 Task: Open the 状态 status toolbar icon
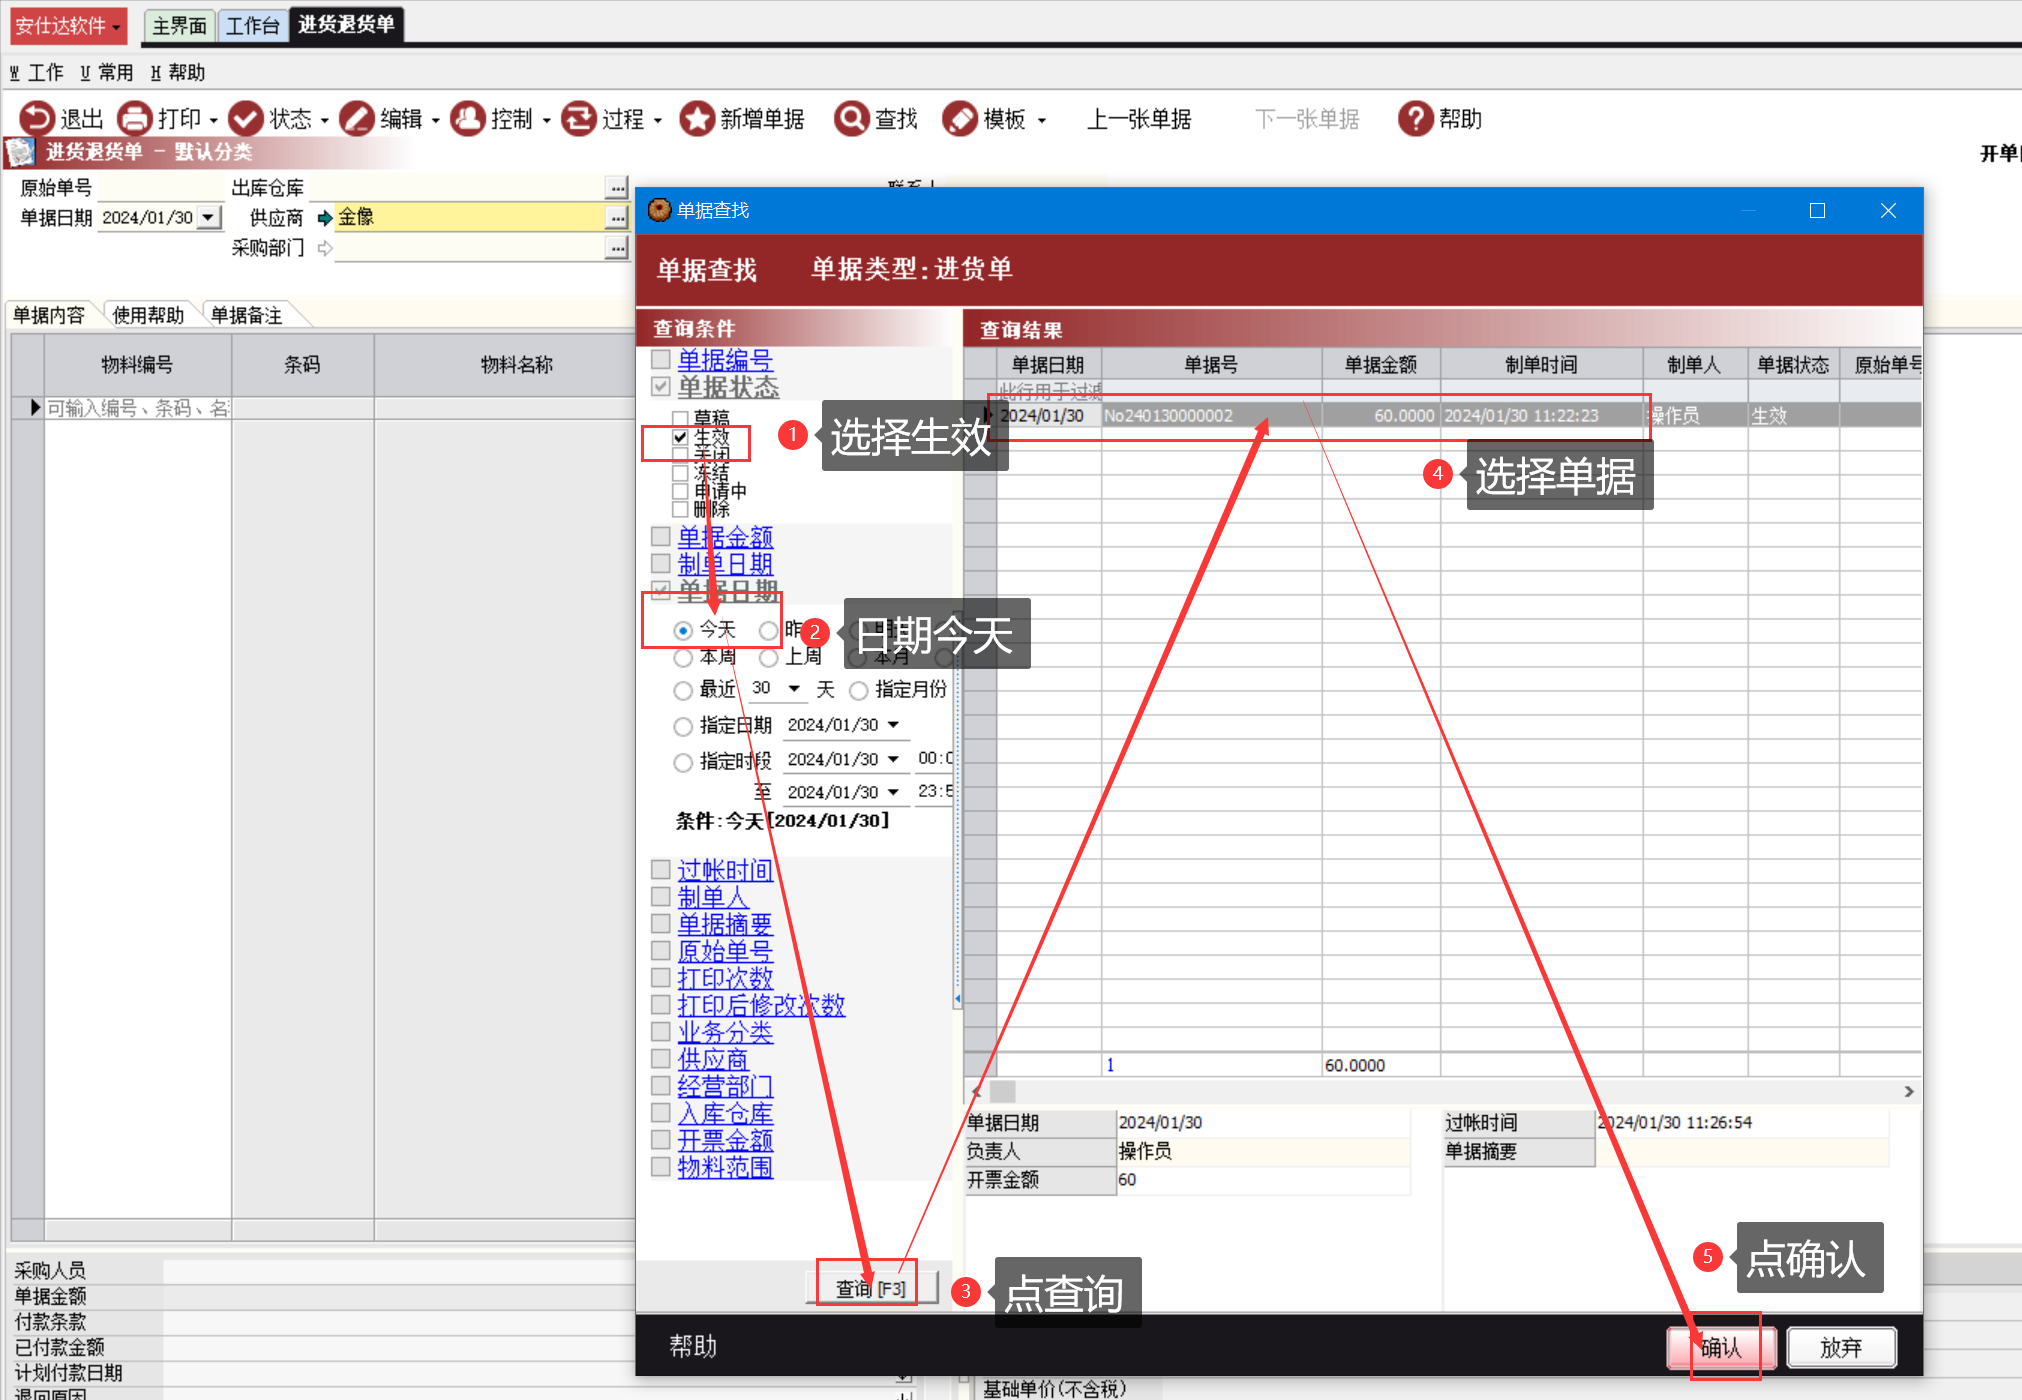[x=245, y=119]
